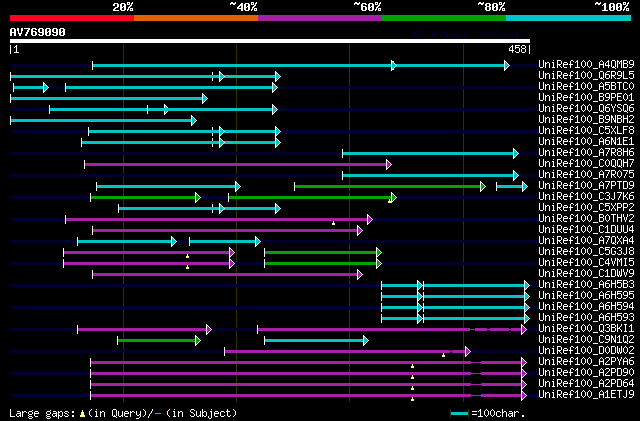Click the green ~80% identity legend segment
This screenshot has width=640, height=421.
[x=444, y=18]
